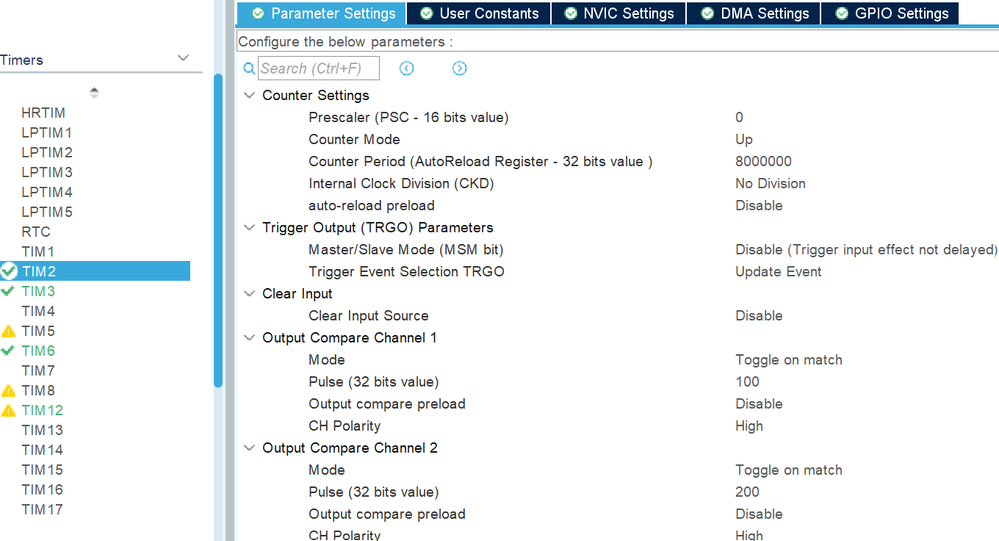Change TRGO selection value Update Event

coord(778,272)
